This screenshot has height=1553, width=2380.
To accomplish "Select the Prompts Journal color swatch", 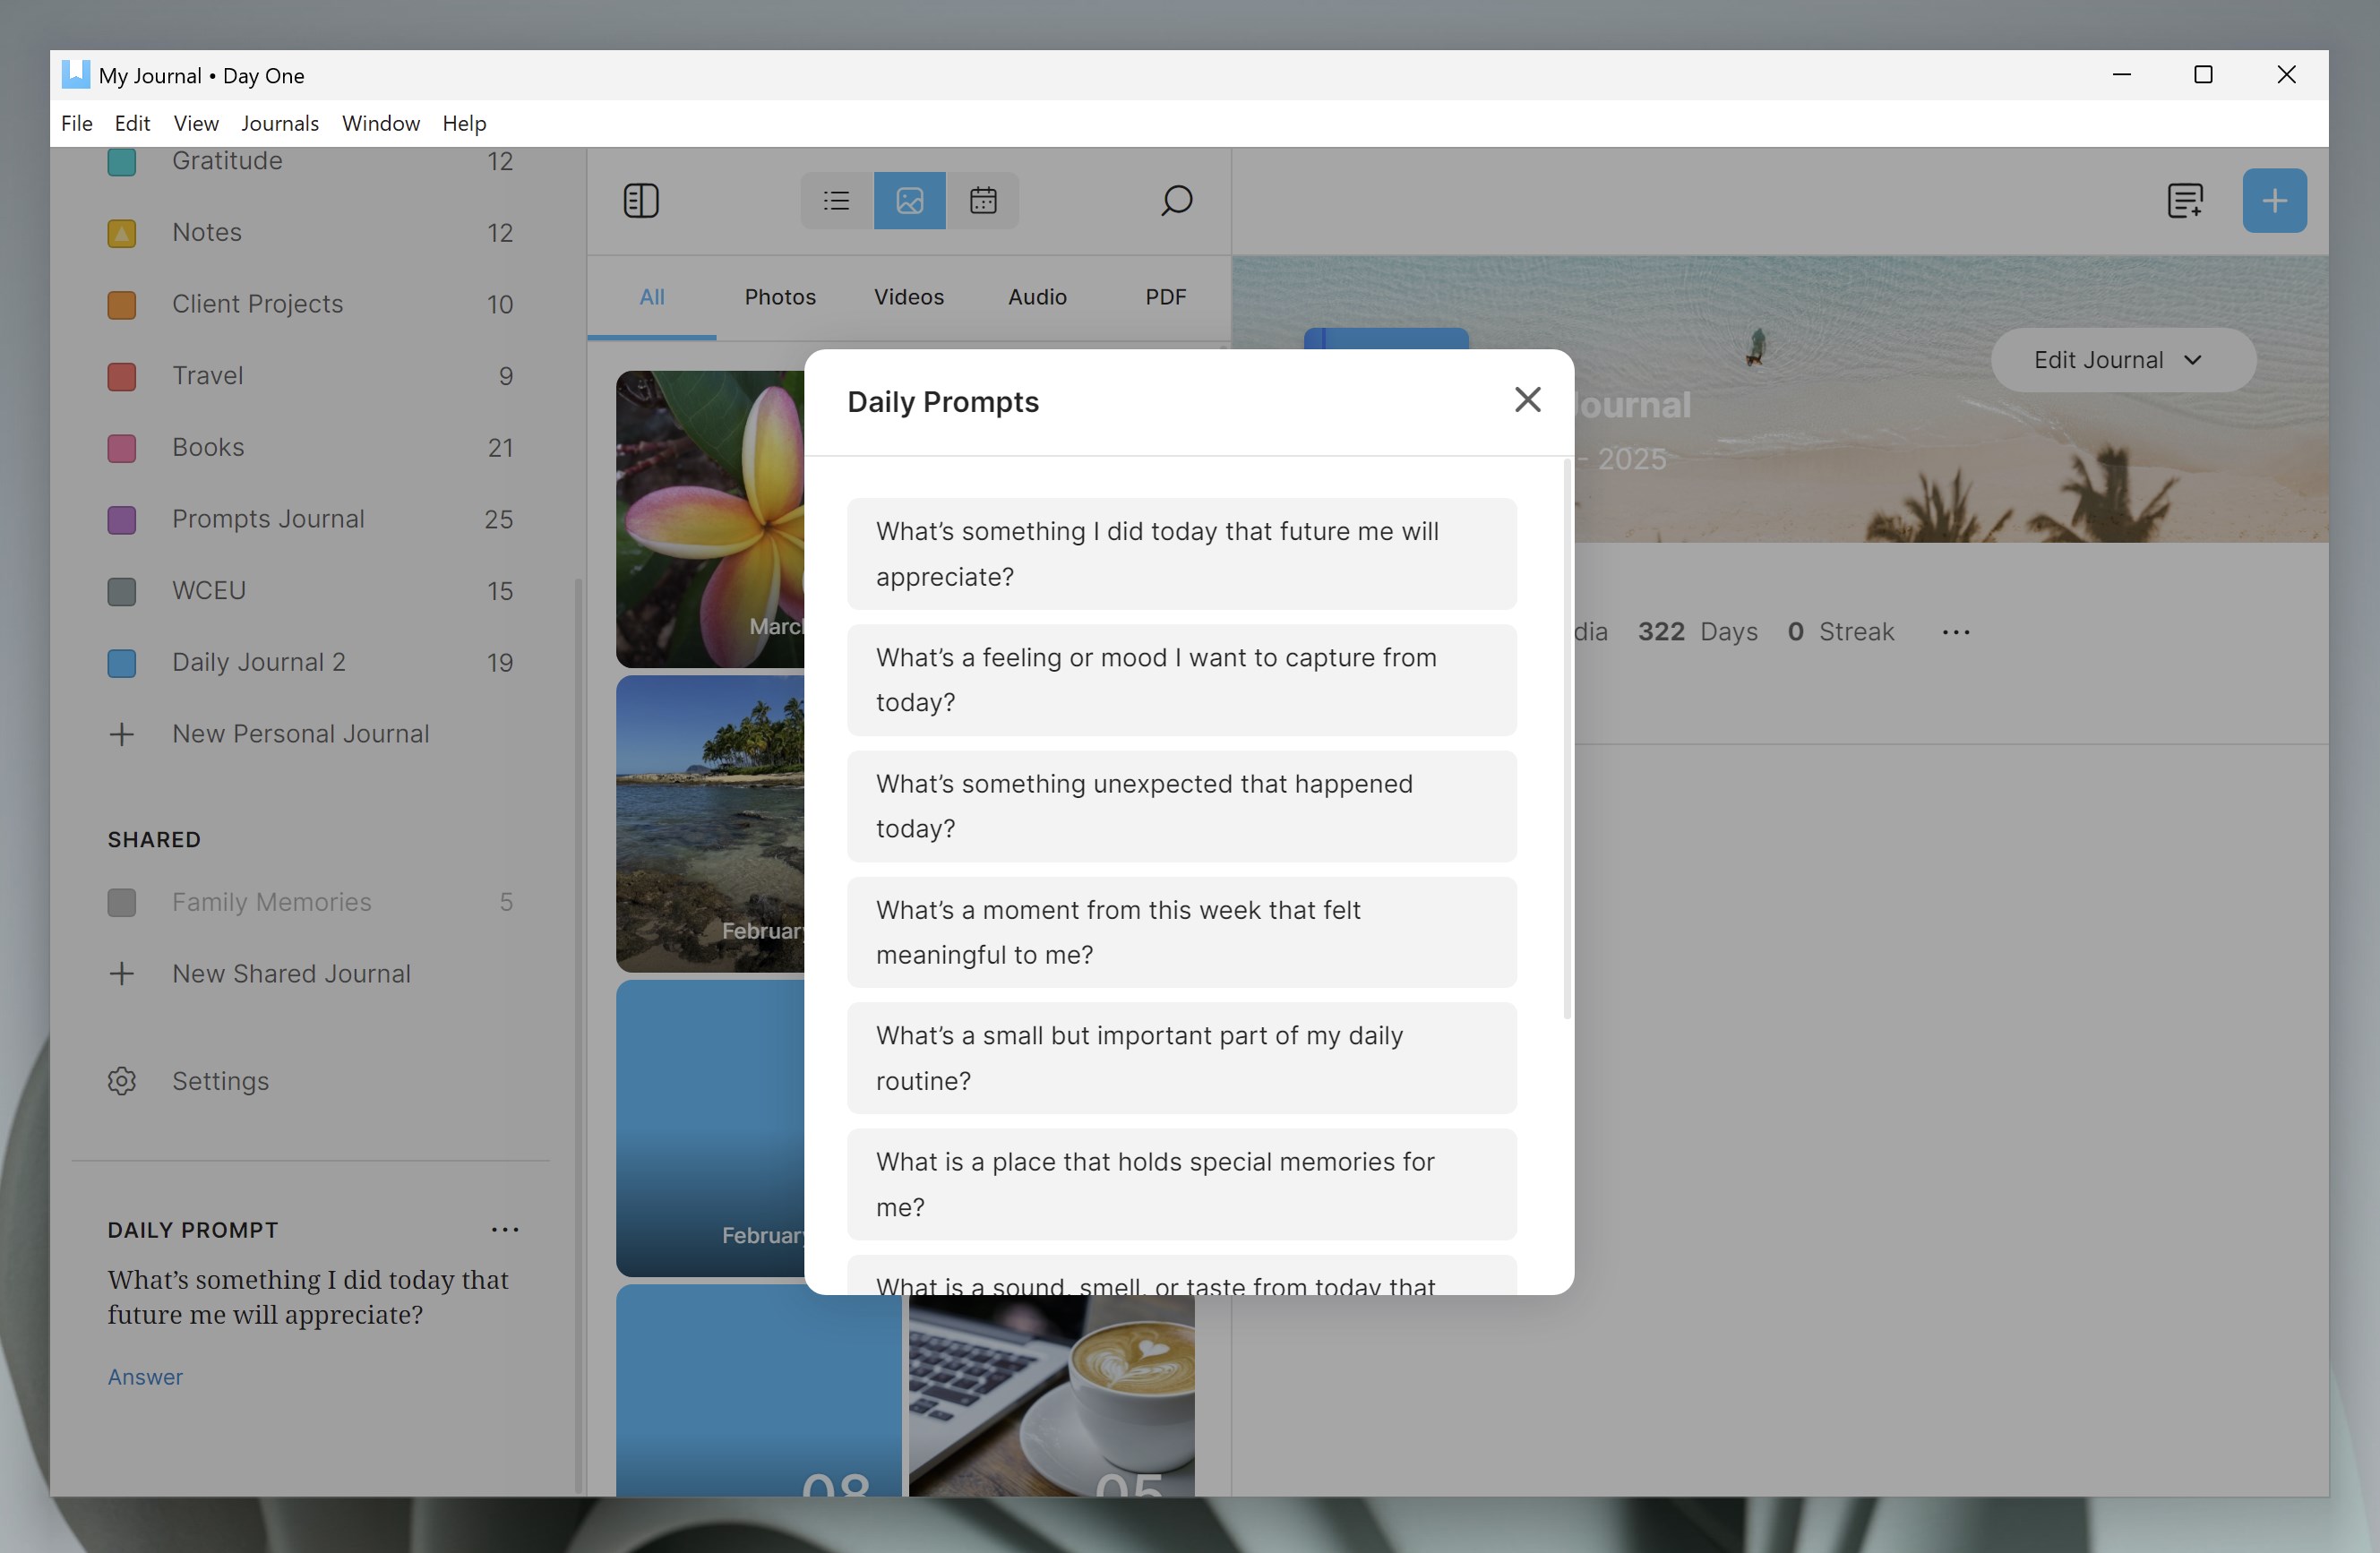I will (x=122, y=519).
